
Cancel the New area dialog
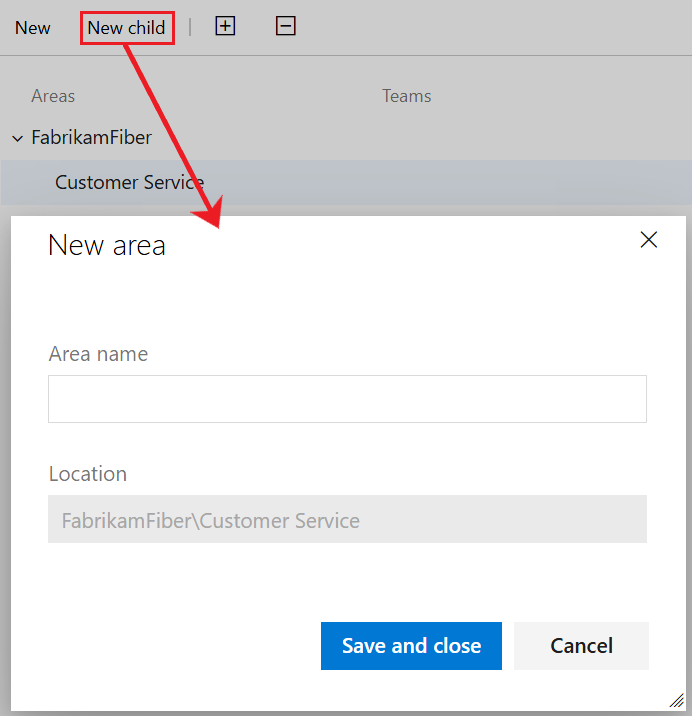tap(581, 646)
